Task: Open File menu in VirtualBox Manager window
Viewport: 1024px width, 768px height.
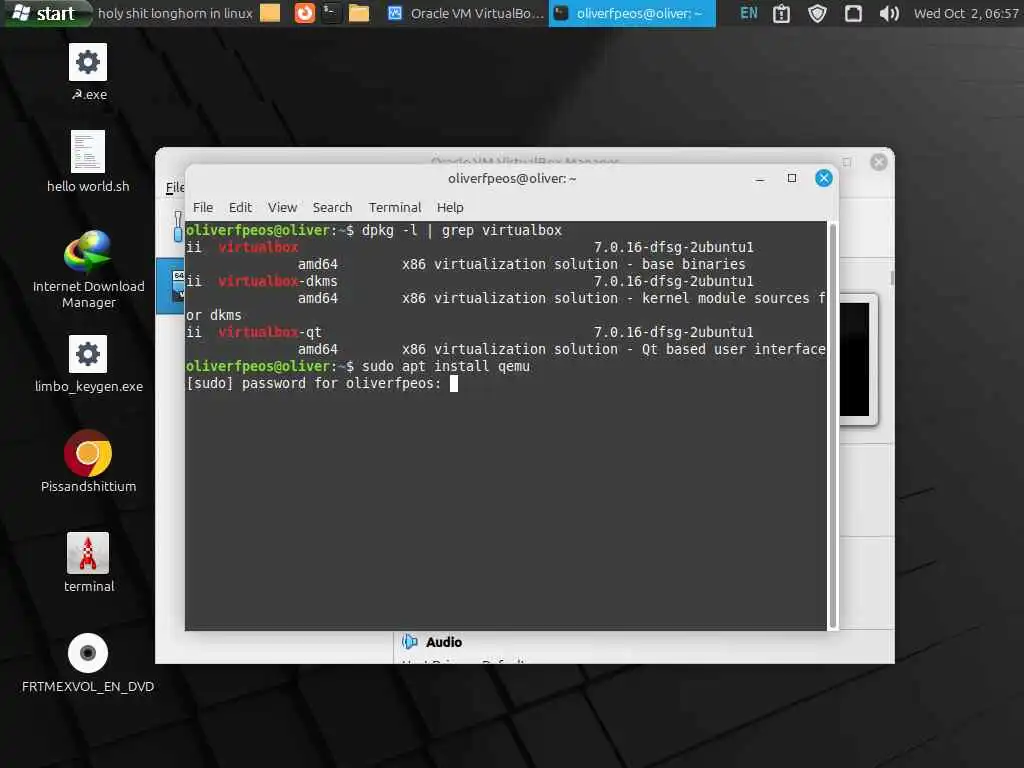Action: pos(174,188)
